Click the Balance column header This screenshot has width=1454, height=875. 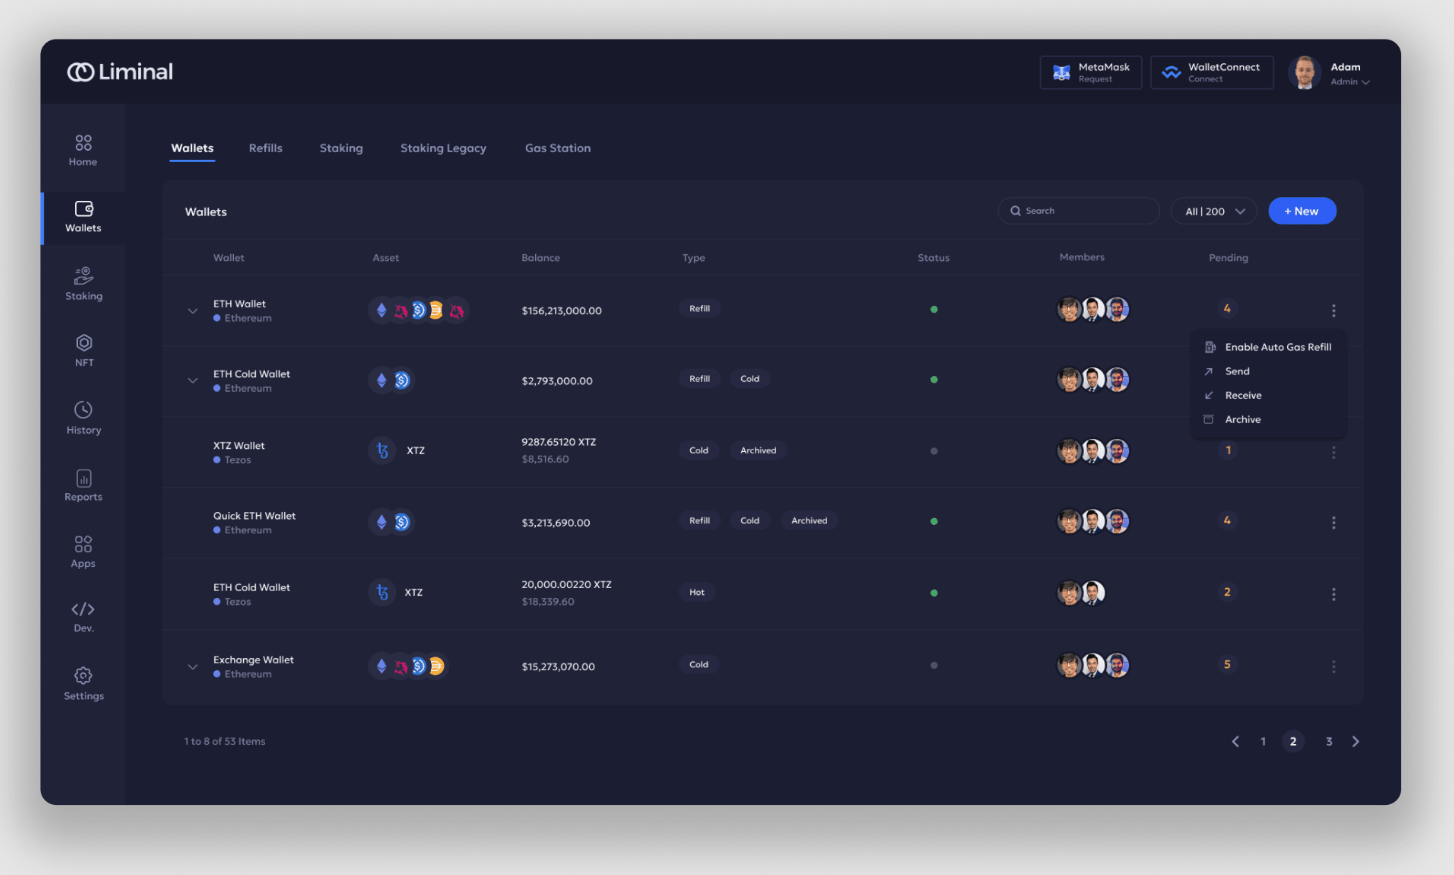541,258
